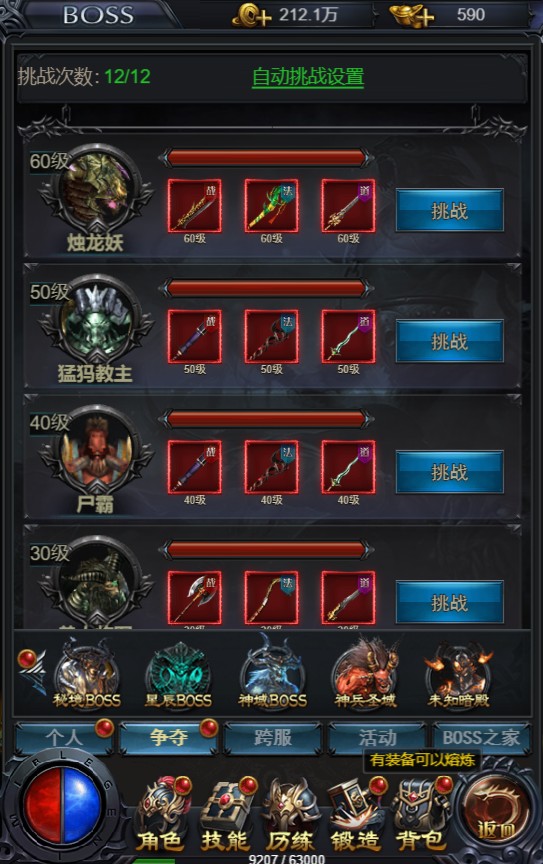Switch to the 跨服 tab
Viewport: 543px width, 864px height.
[272, 738]
